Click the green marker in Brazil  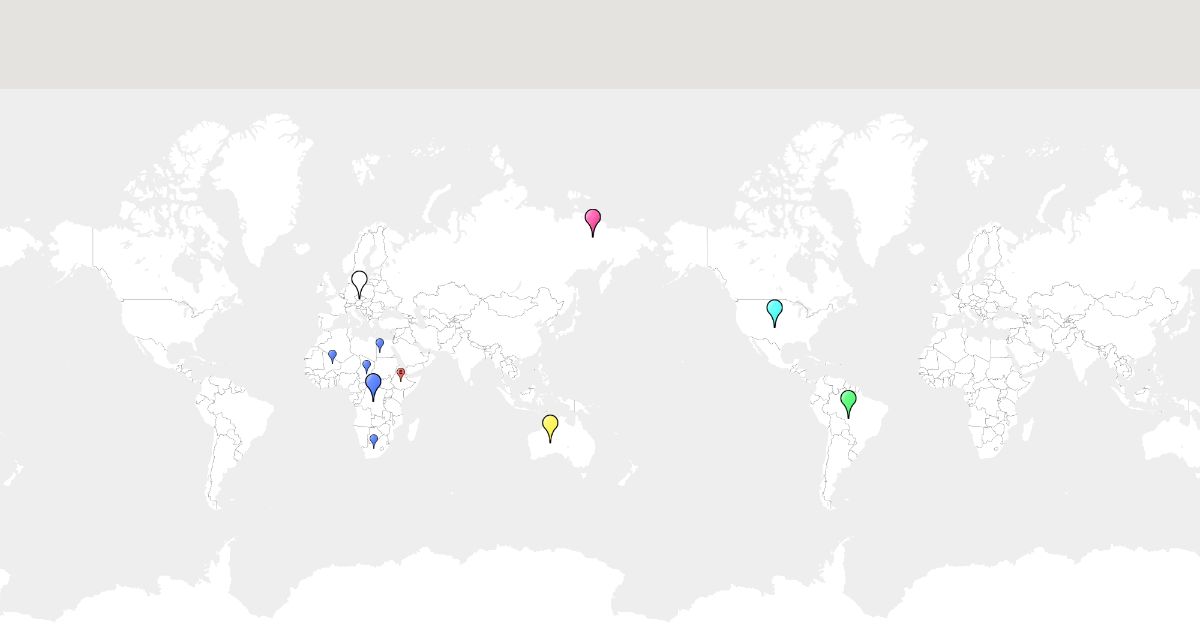tap(848, 403)
